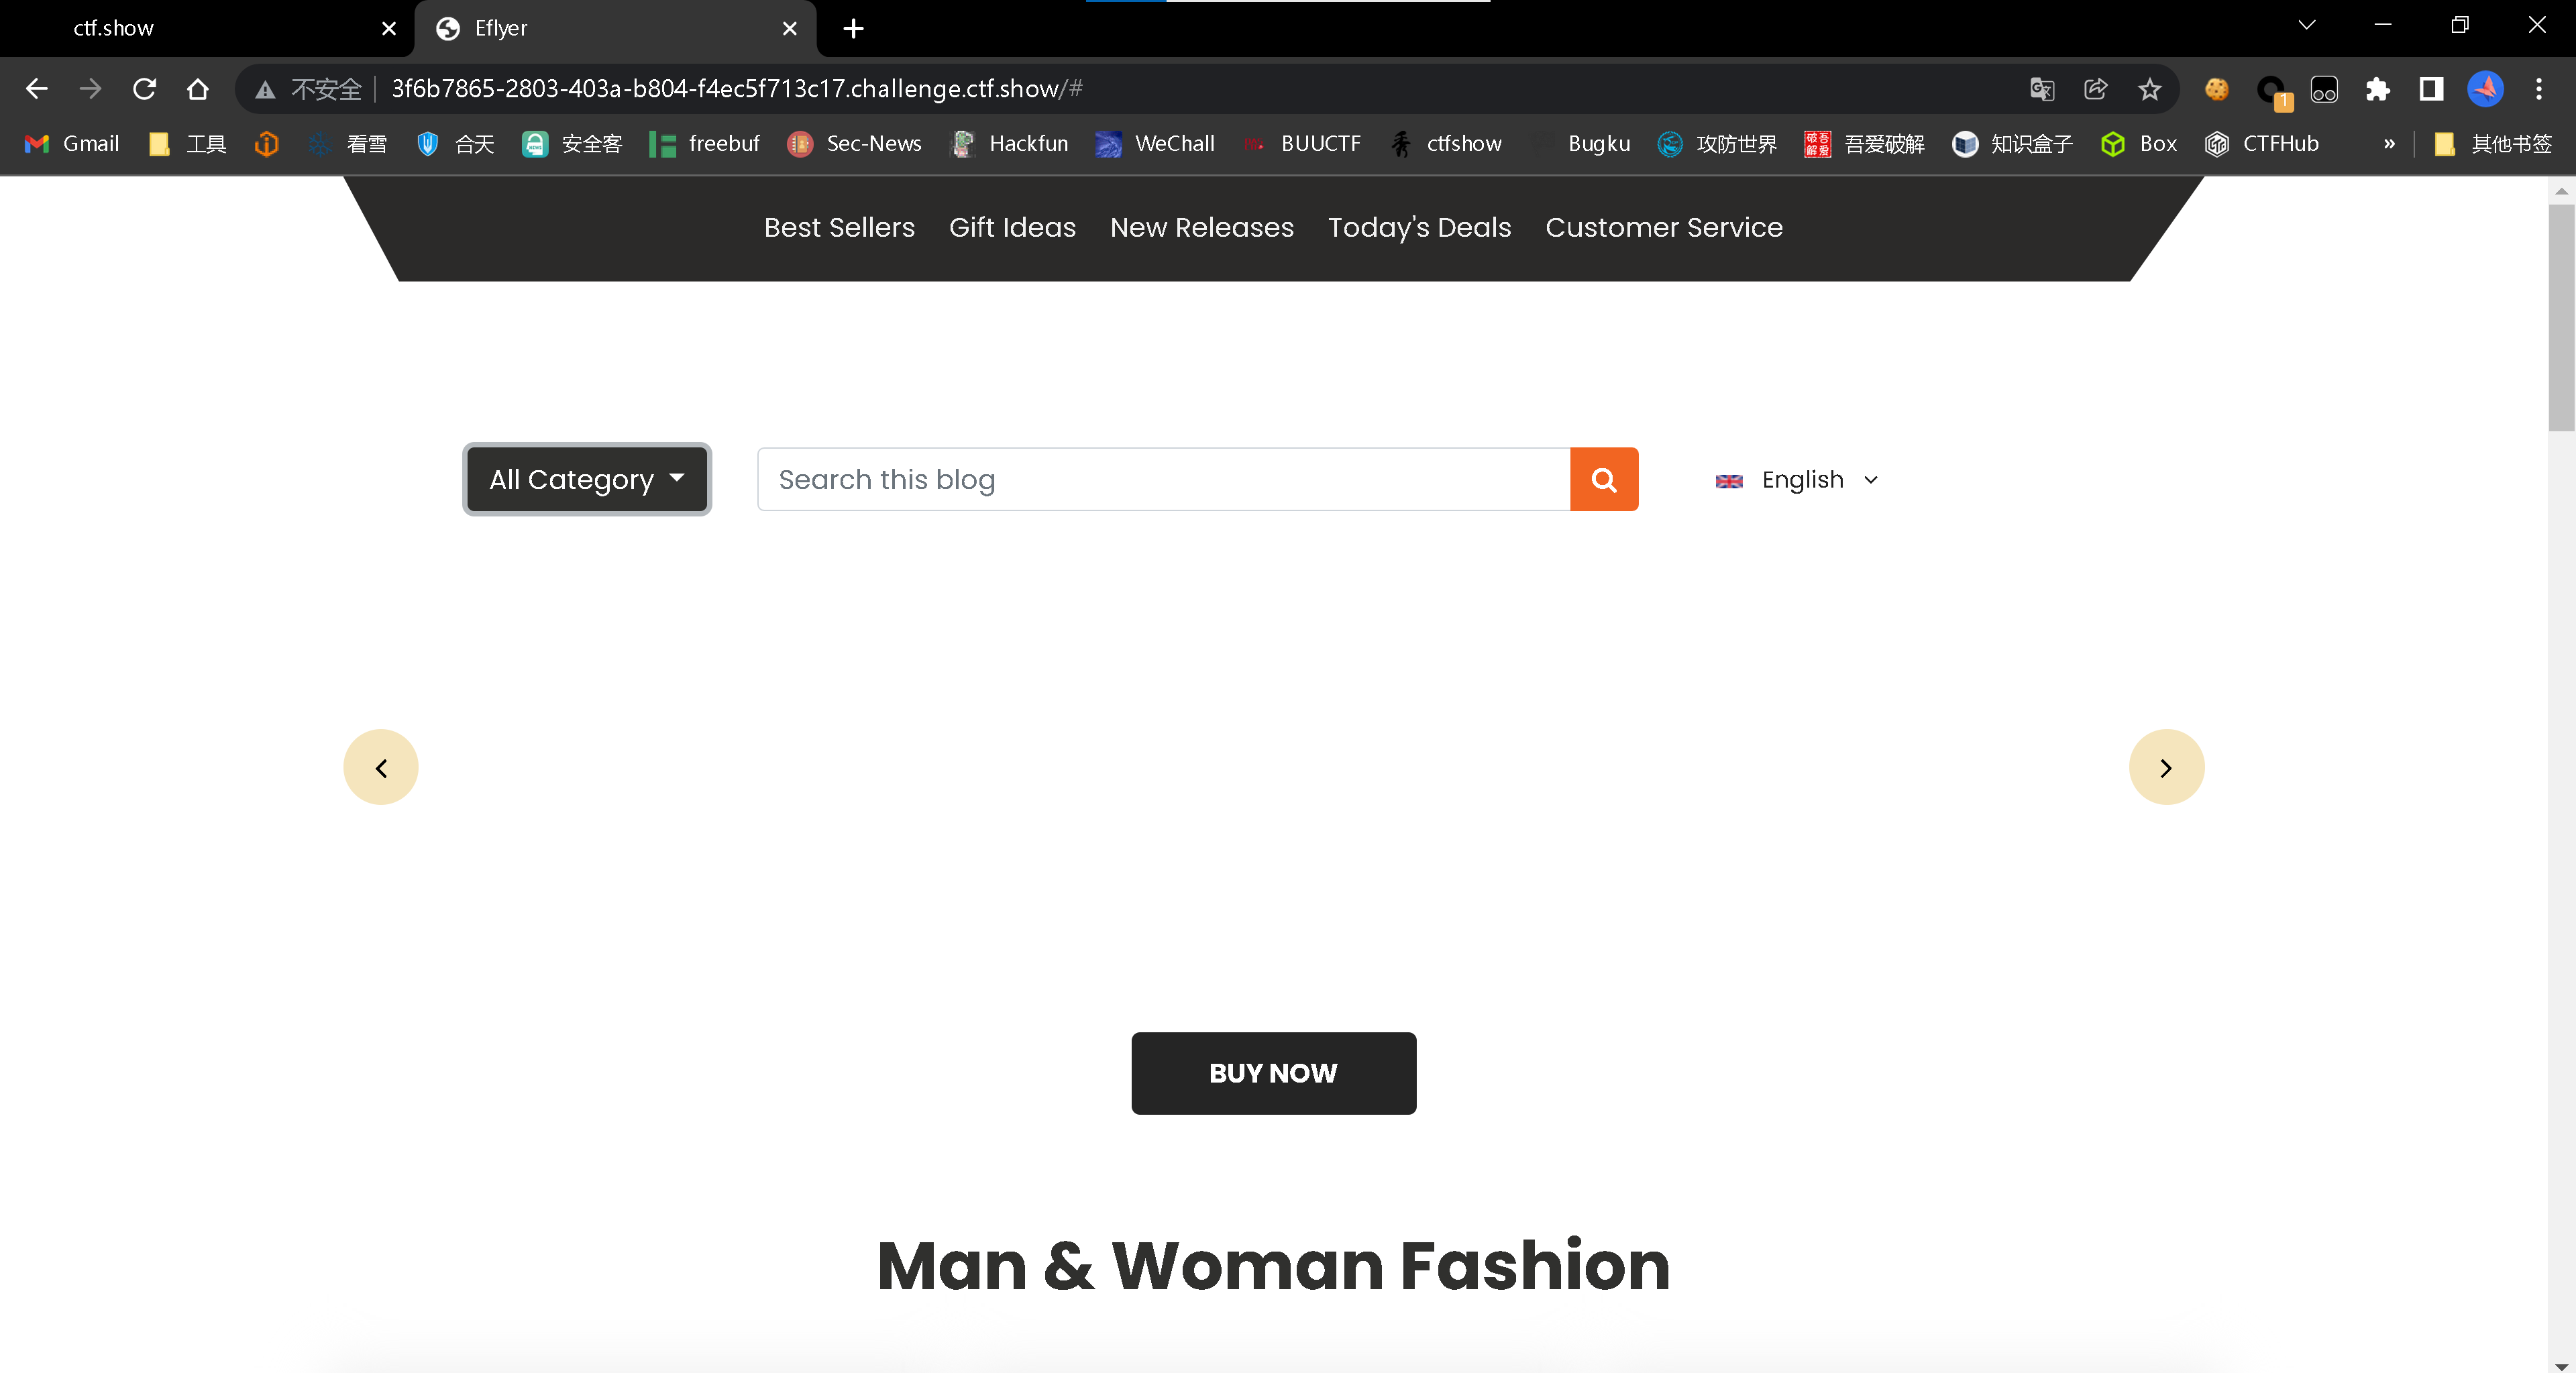Open the extensions puzzle icon
2576x1373 pixels.
[2377, 89]
